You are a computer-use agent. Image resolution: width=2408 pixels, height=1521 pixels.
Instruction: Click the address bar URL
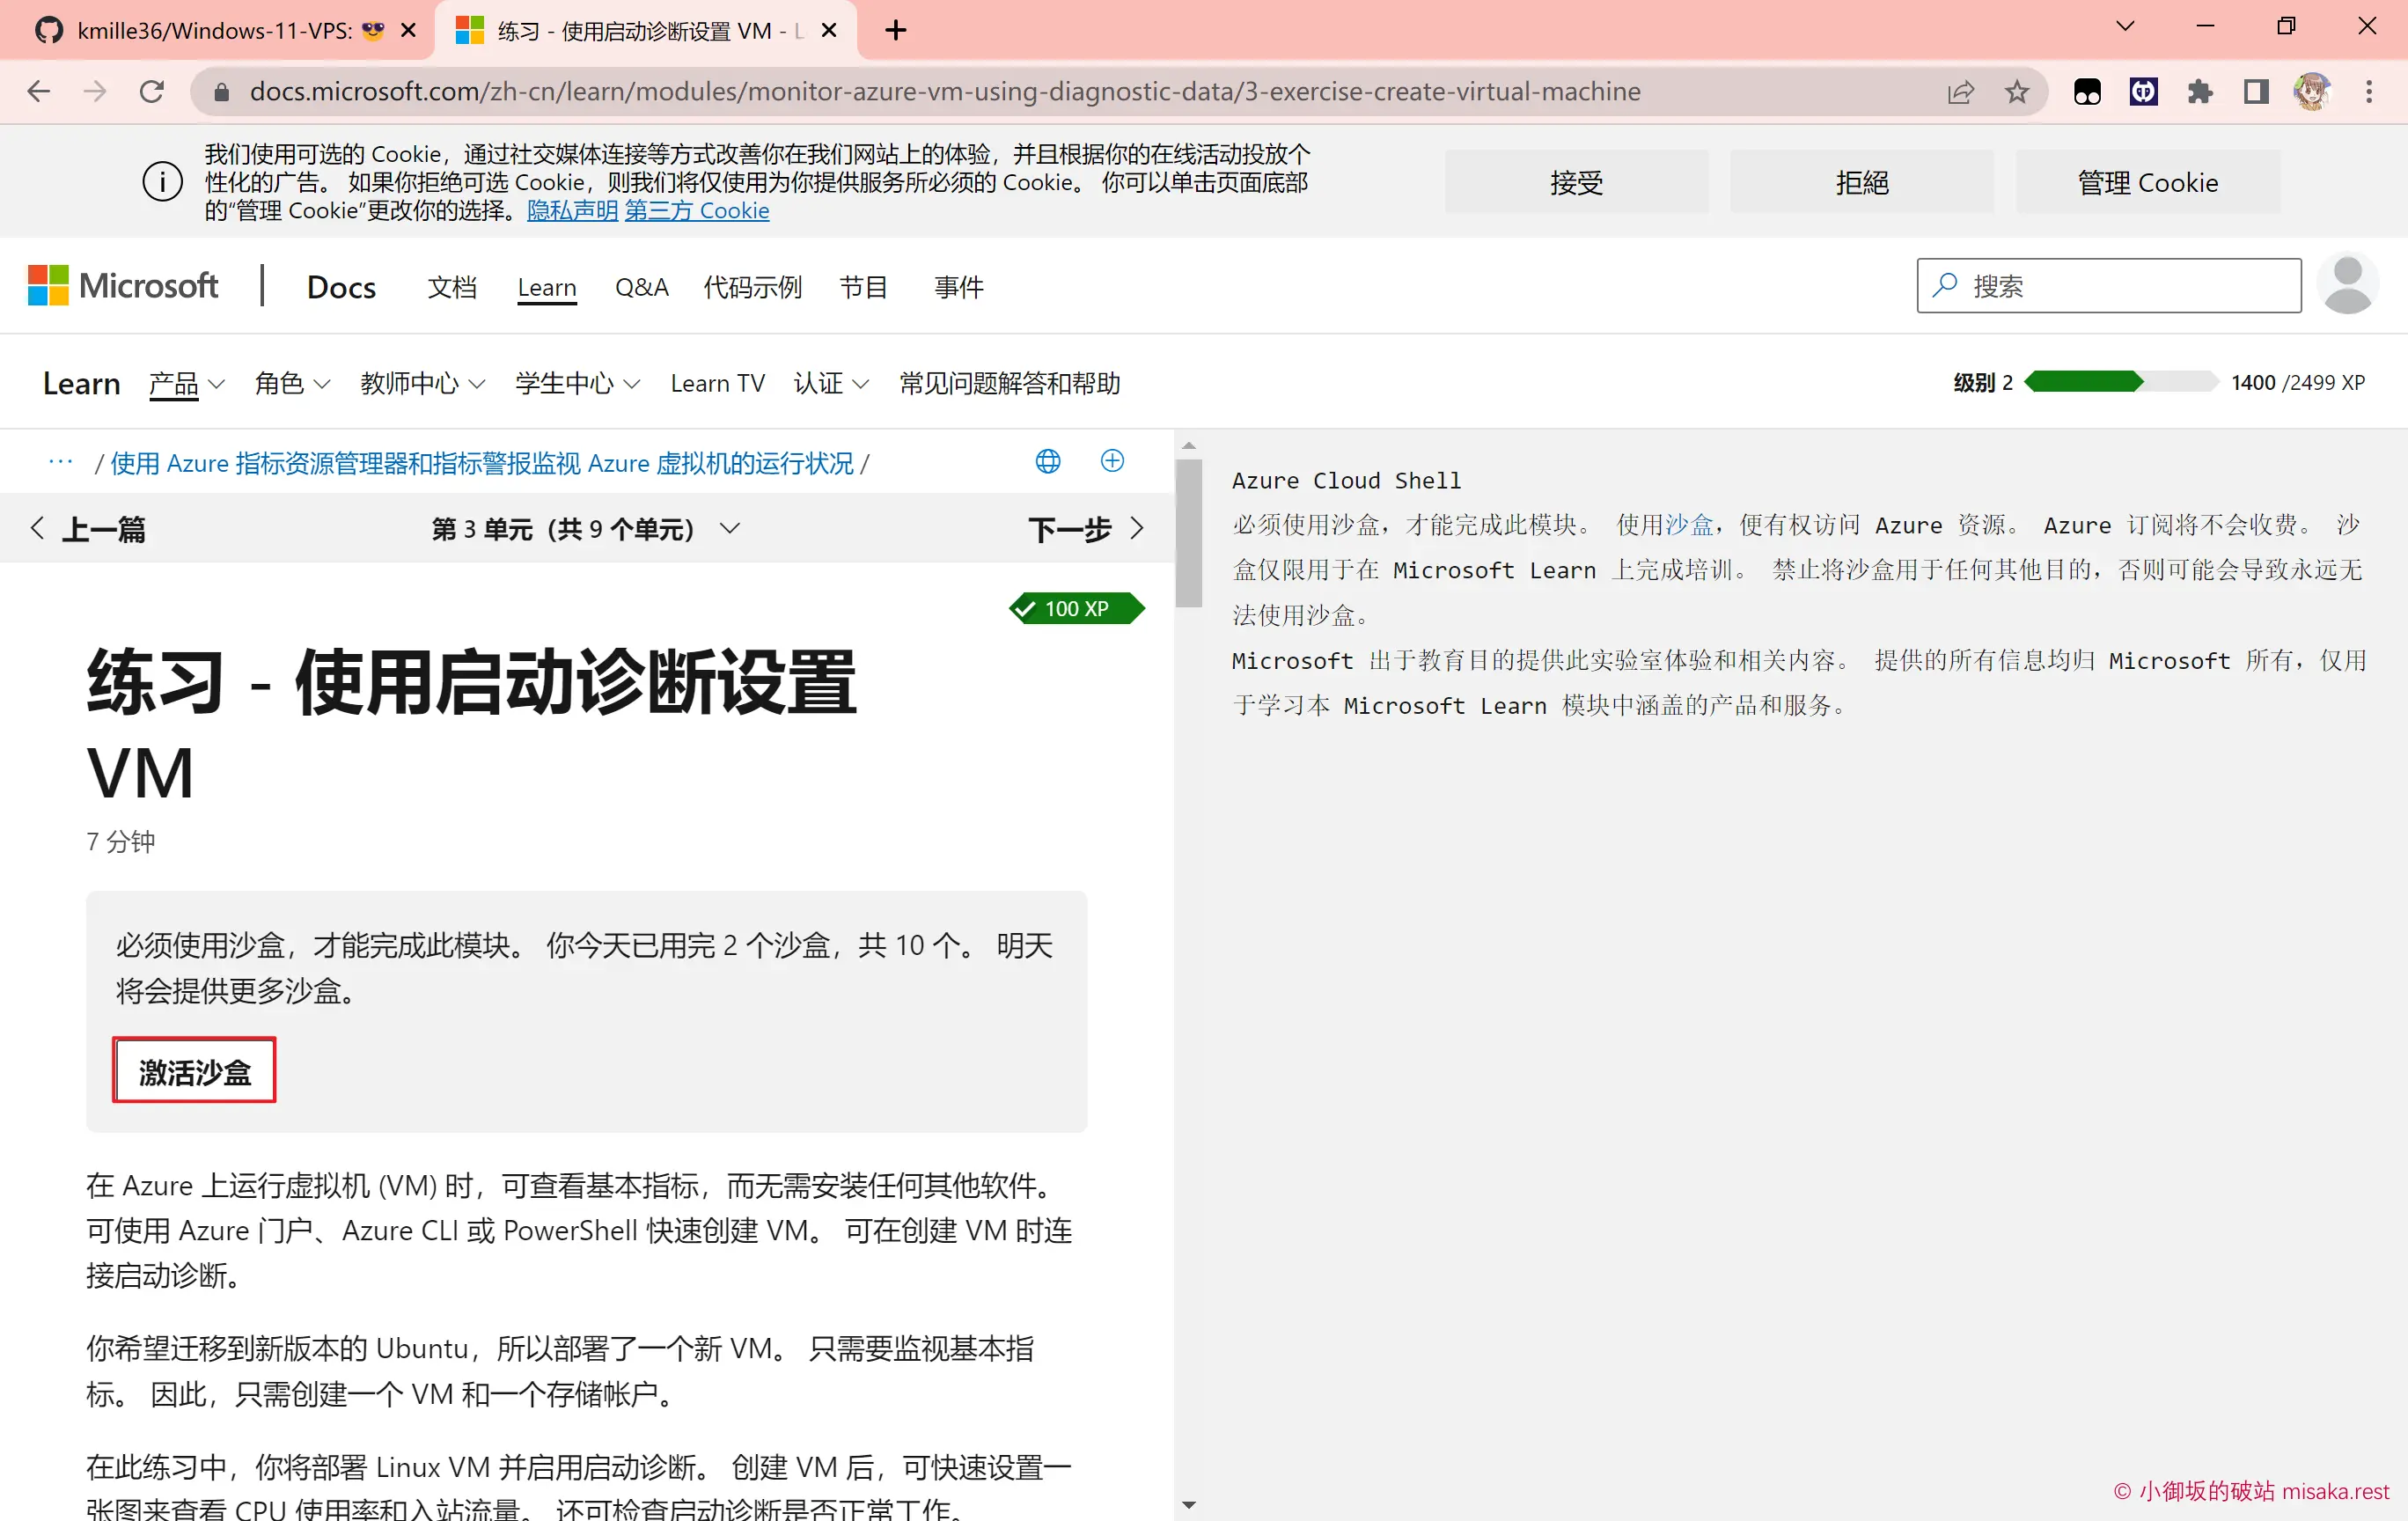point(944,91)
